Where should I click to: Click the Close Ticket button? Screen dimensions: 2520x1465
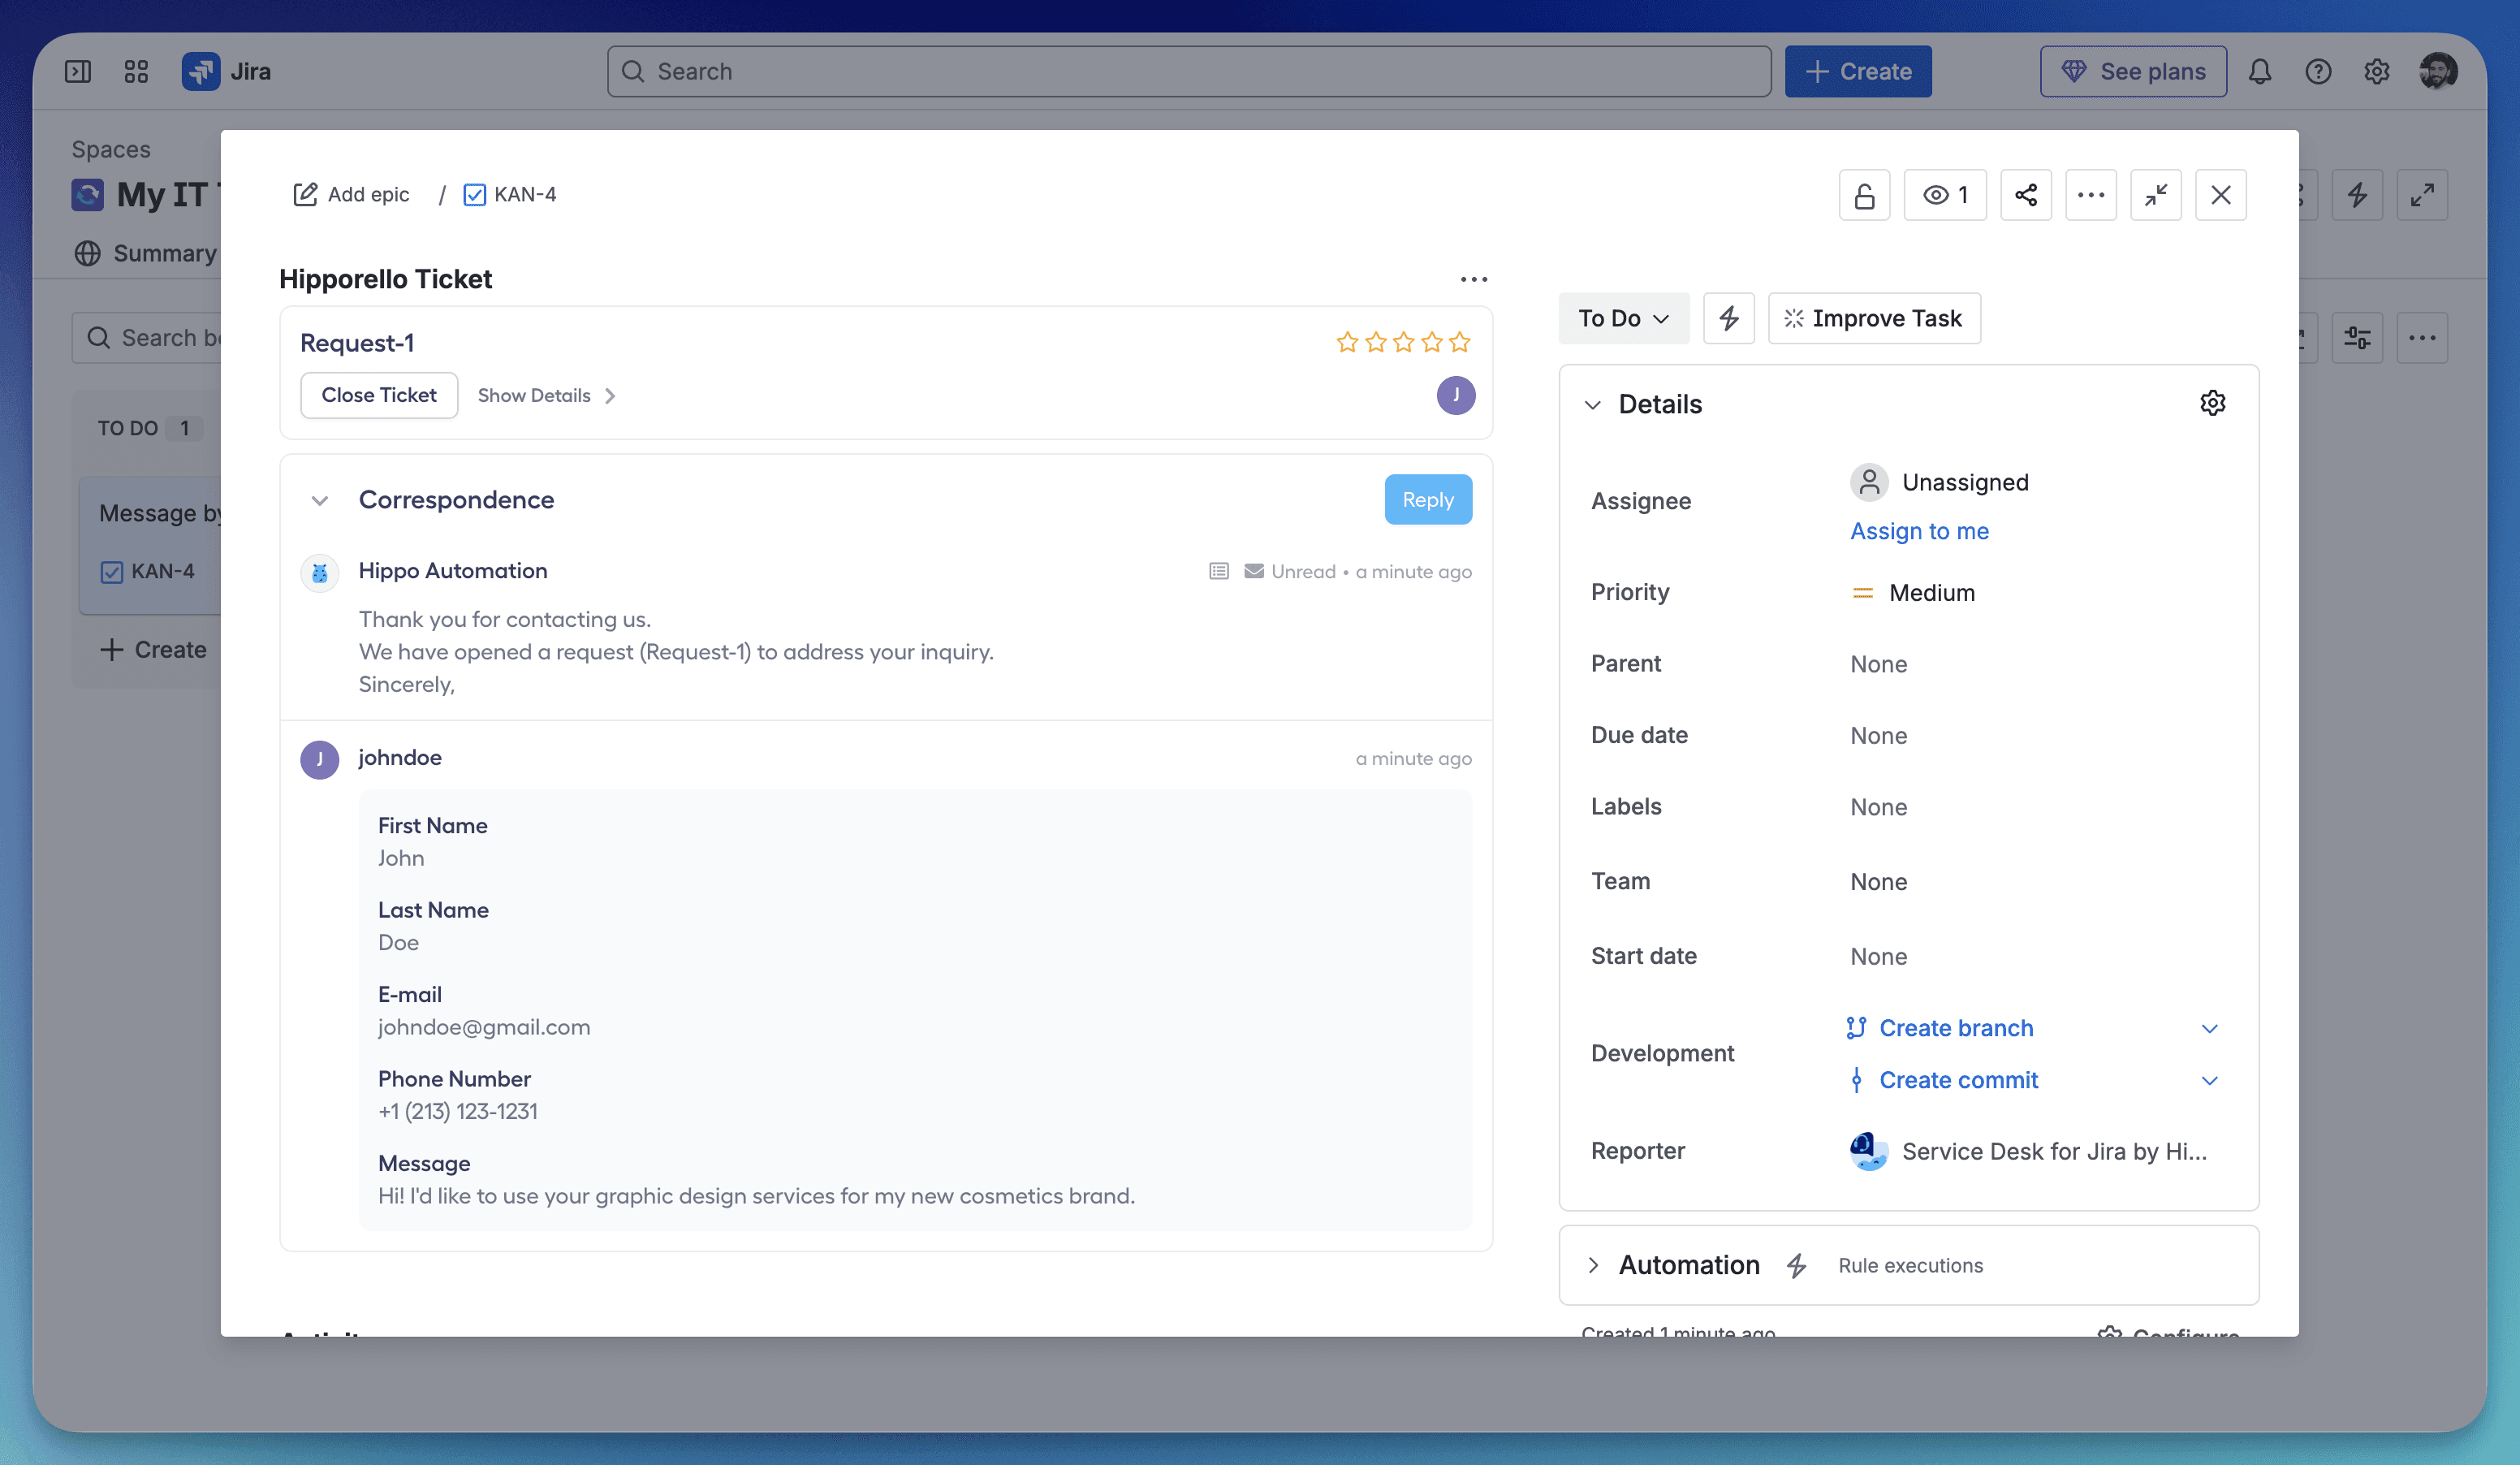[379, 395]
